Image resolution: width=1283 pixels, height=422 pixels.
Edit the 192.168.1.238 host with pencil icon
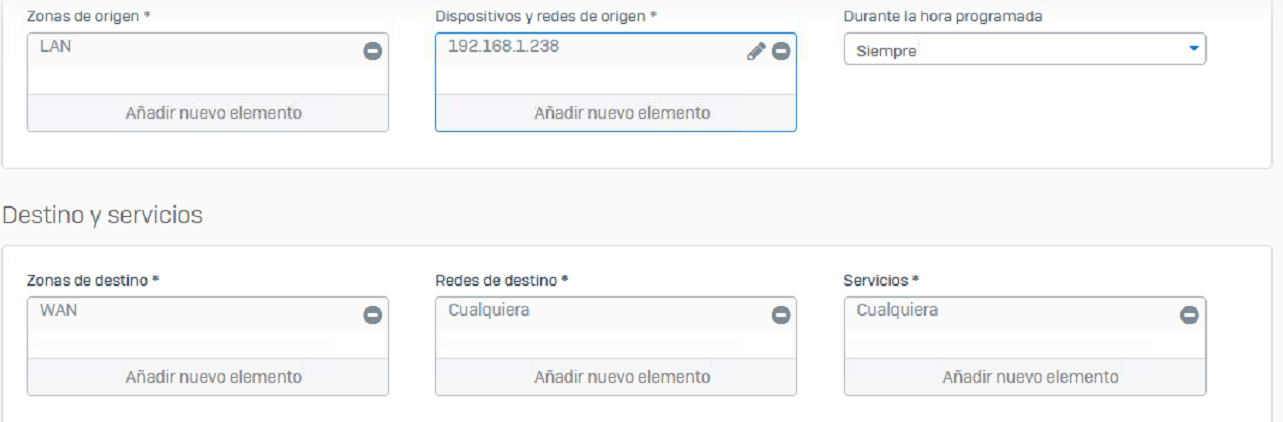pos(756,51)
